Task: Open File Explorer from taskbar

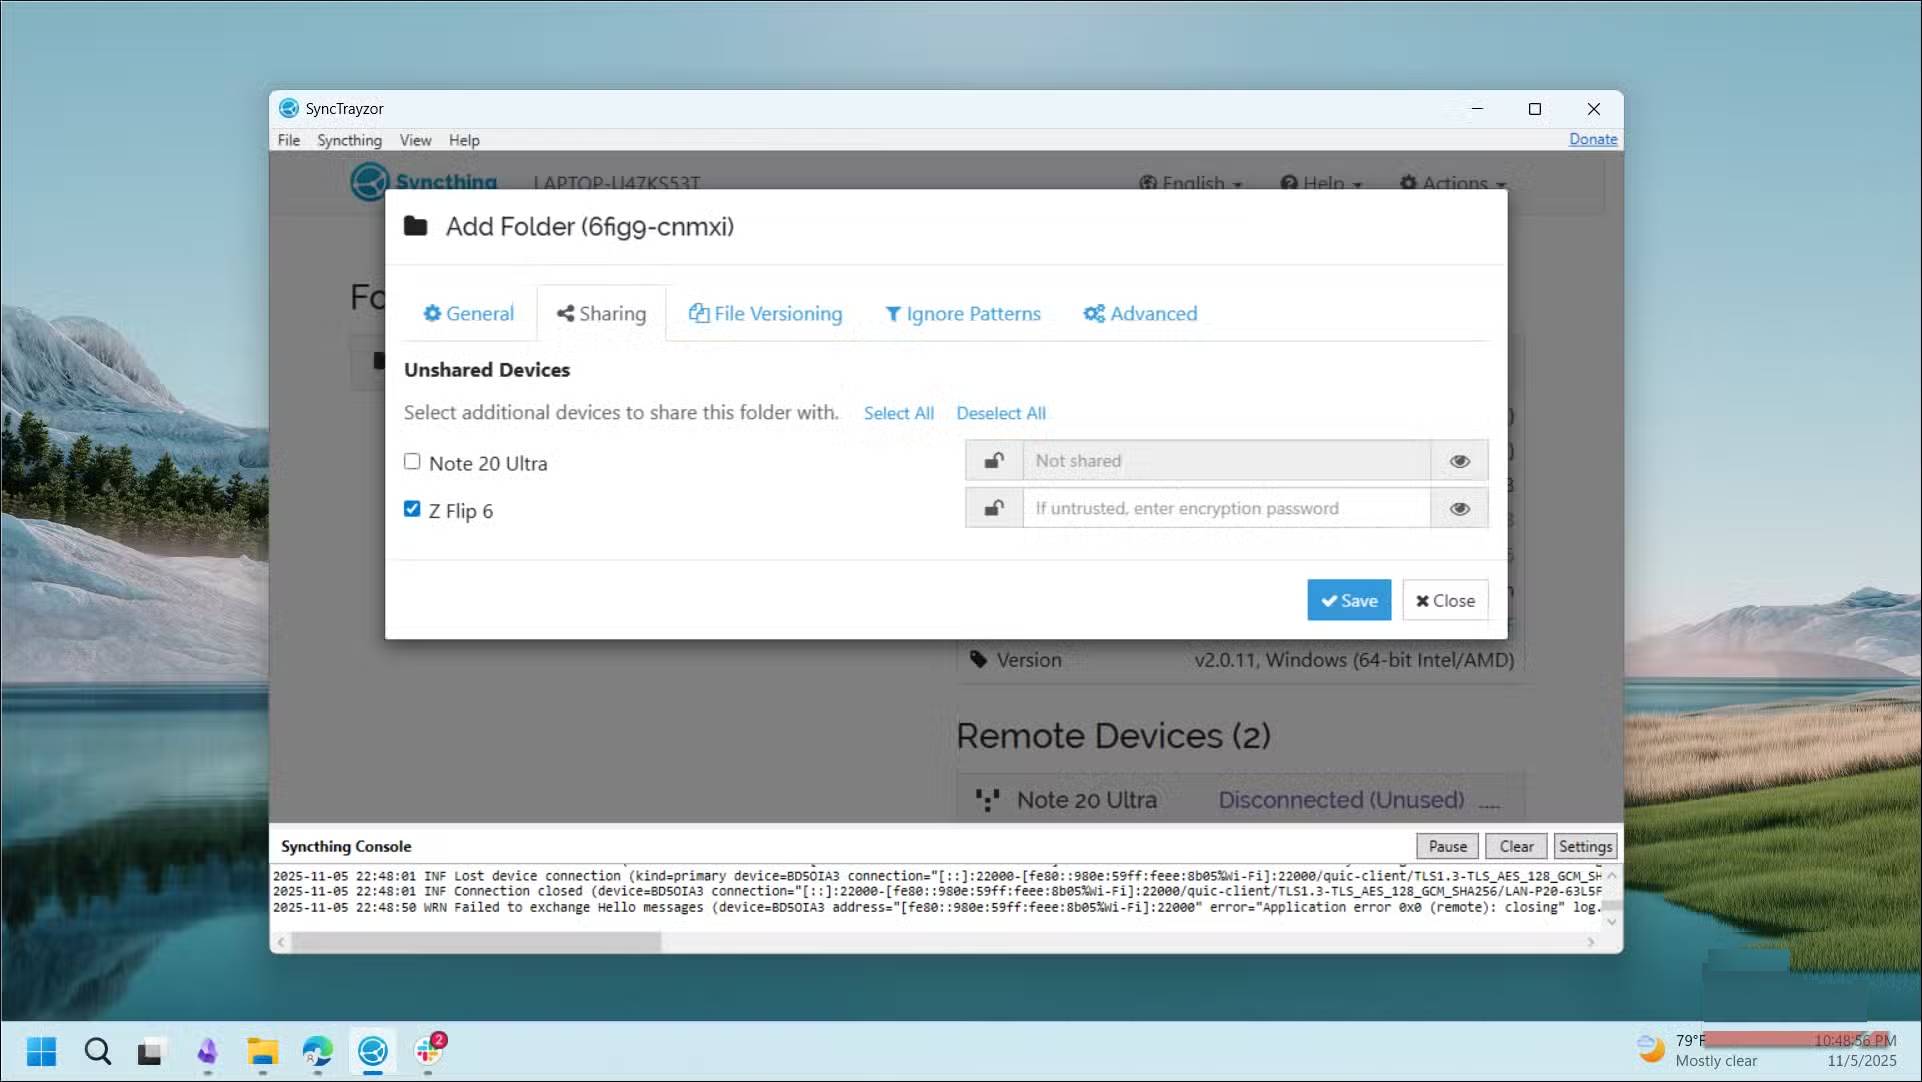Action: 262,1050
